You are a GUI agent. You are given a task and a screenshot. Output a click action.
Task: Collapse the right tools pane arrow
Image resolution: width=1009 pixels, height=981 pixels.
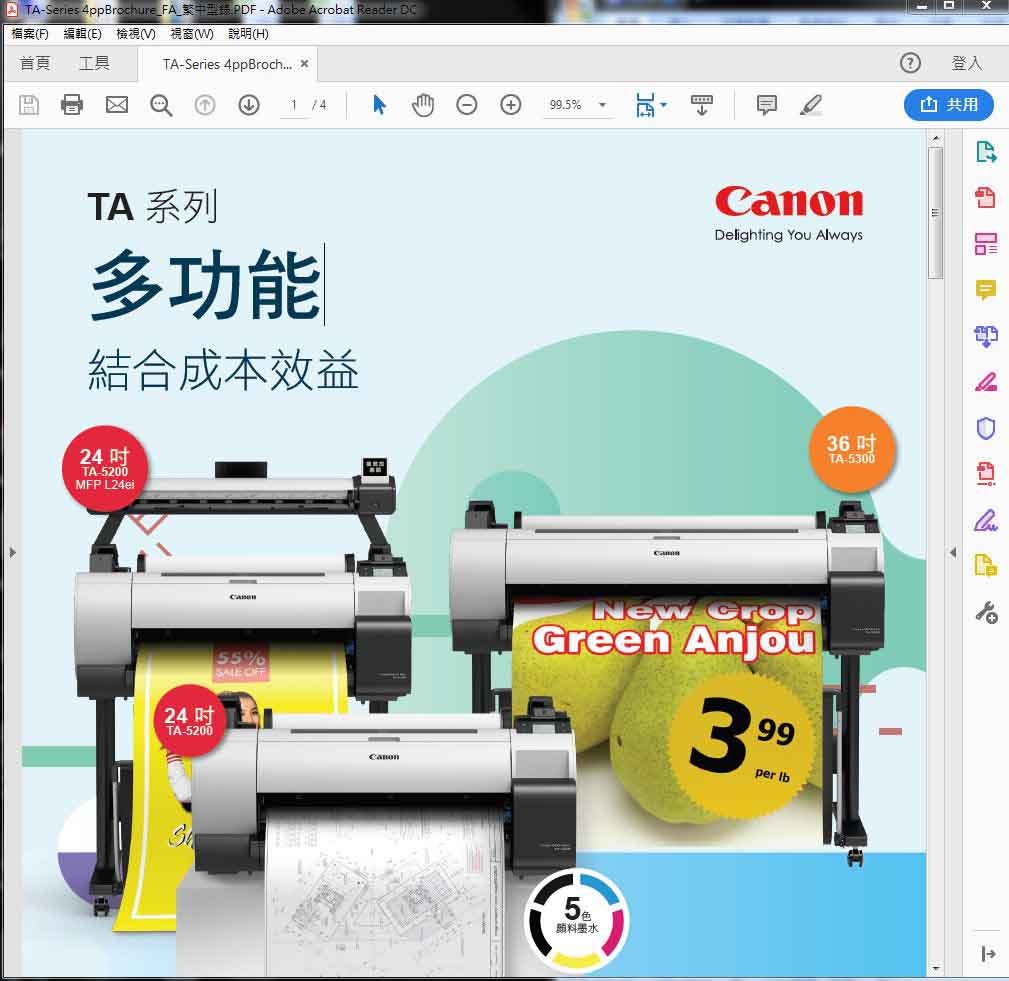(953, 552)
